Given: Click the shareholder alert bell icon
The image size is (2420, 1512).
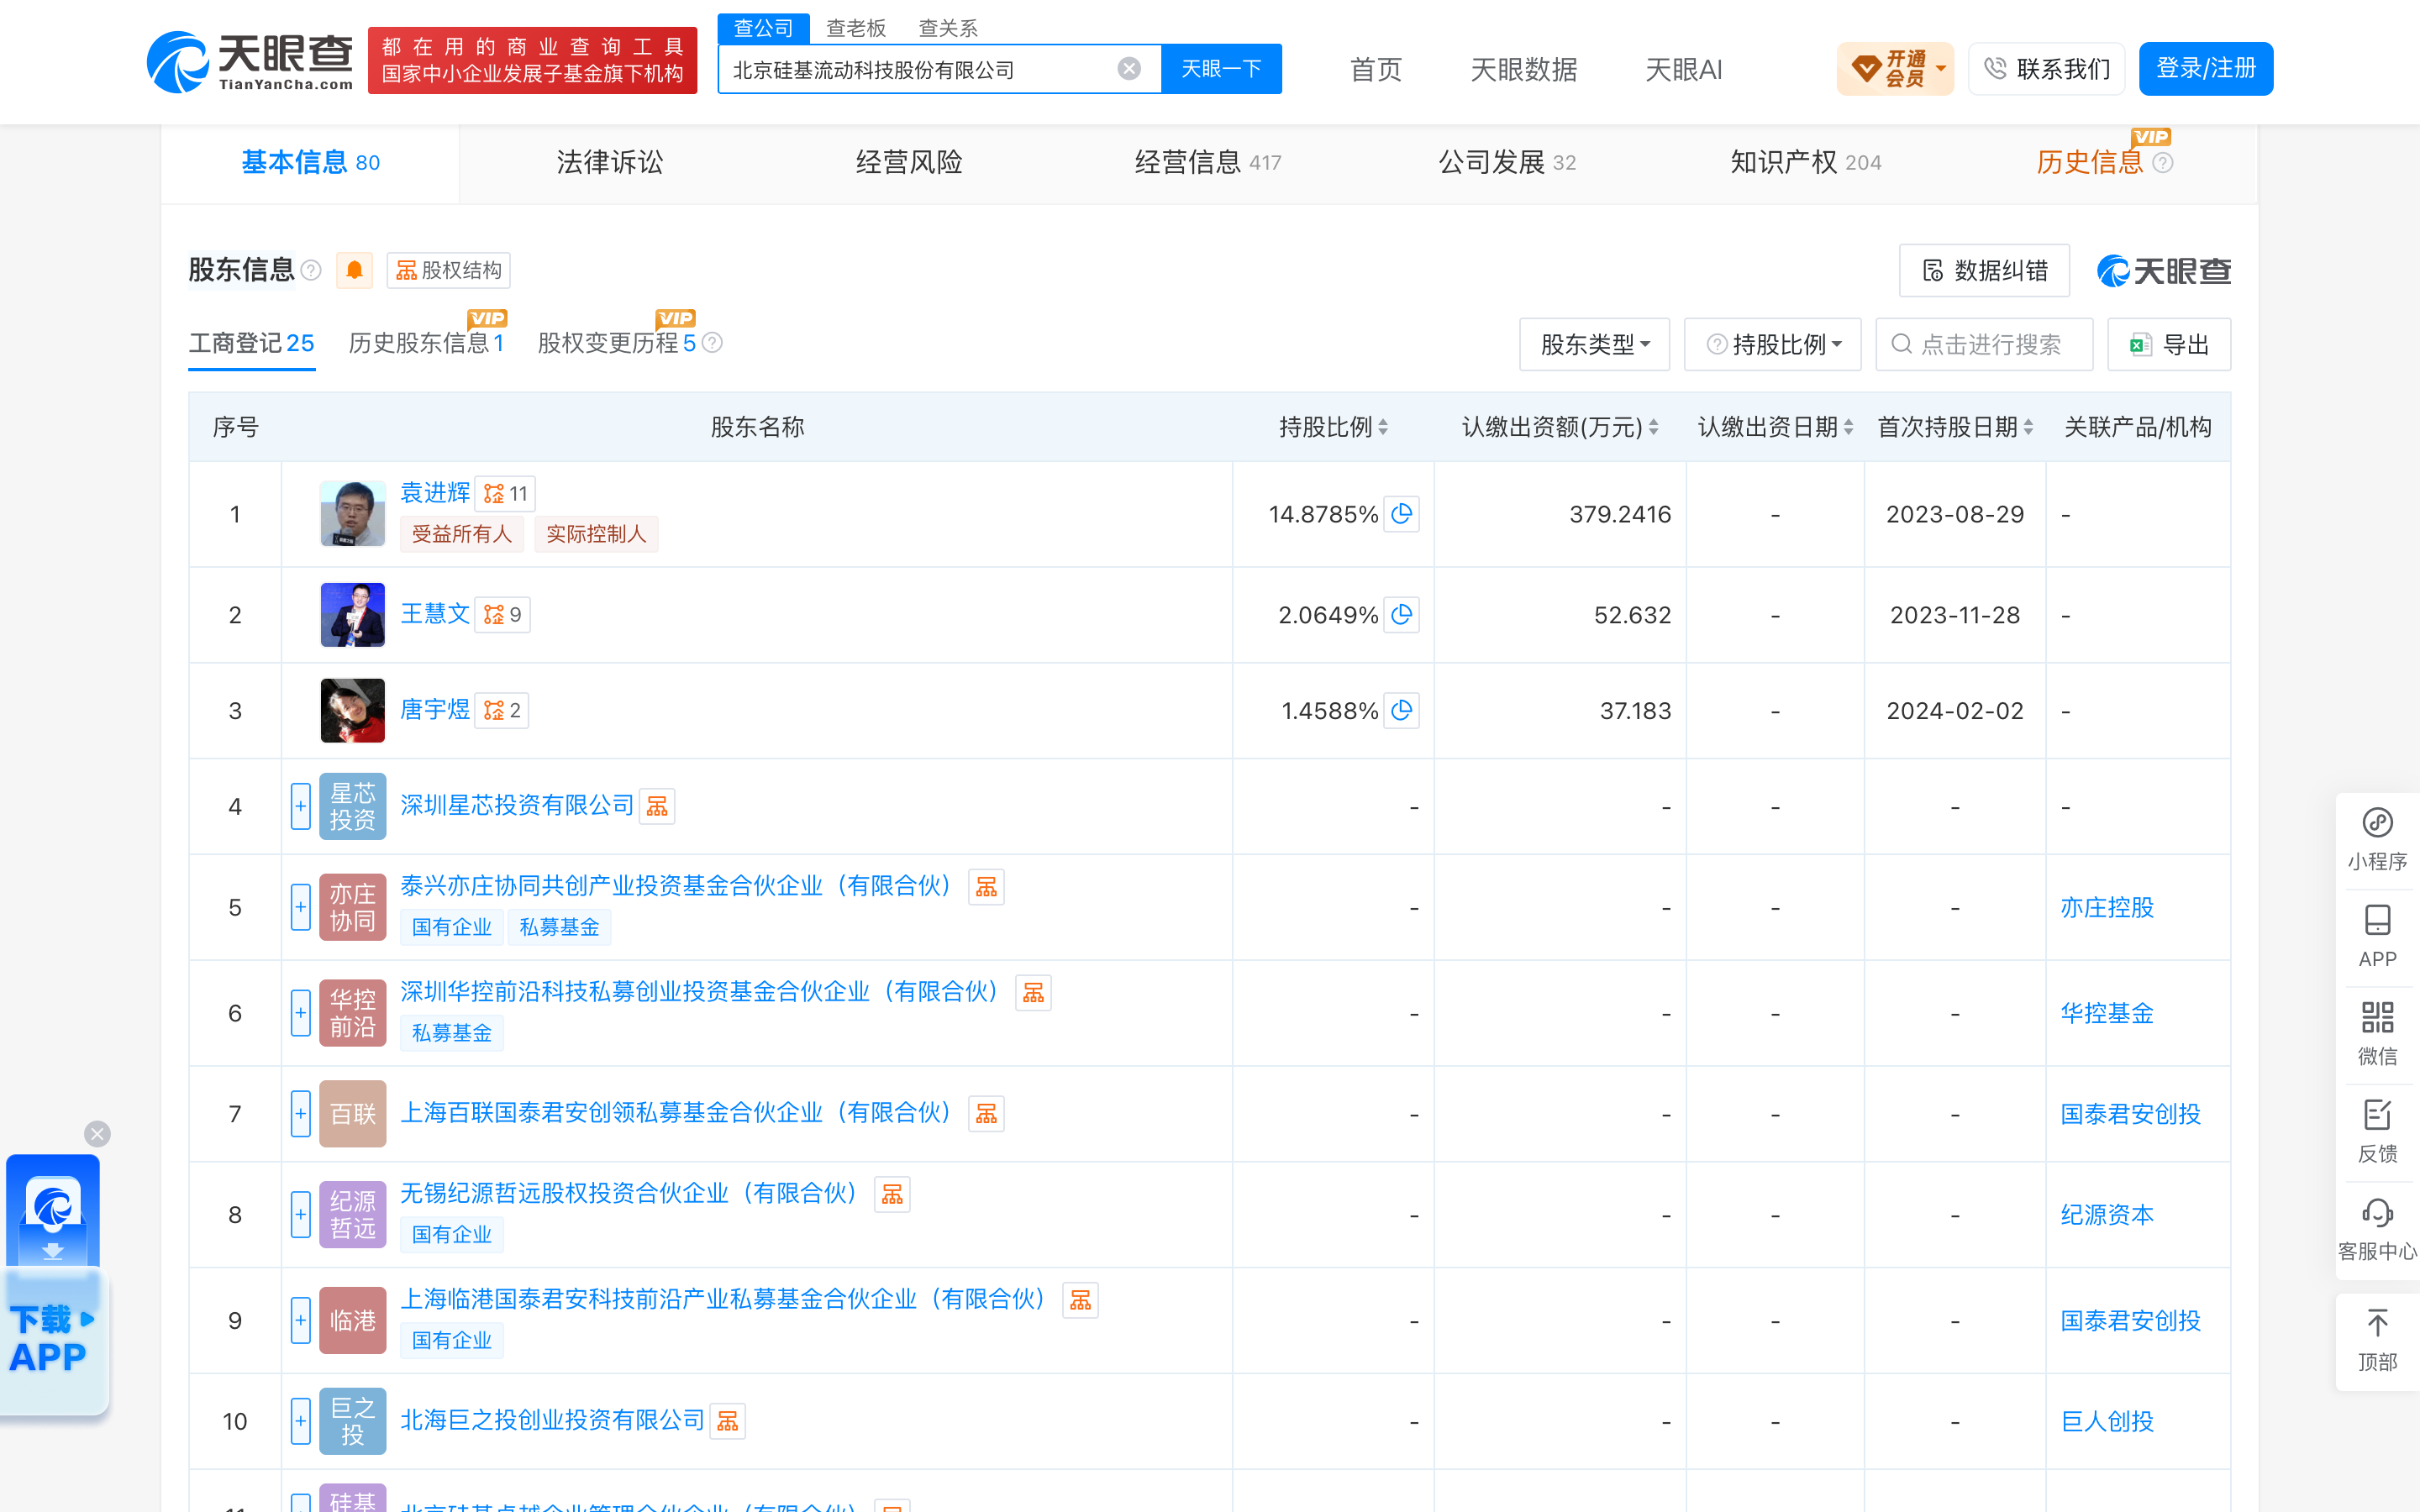Looking at the screenshot, I should click(354, 270).
